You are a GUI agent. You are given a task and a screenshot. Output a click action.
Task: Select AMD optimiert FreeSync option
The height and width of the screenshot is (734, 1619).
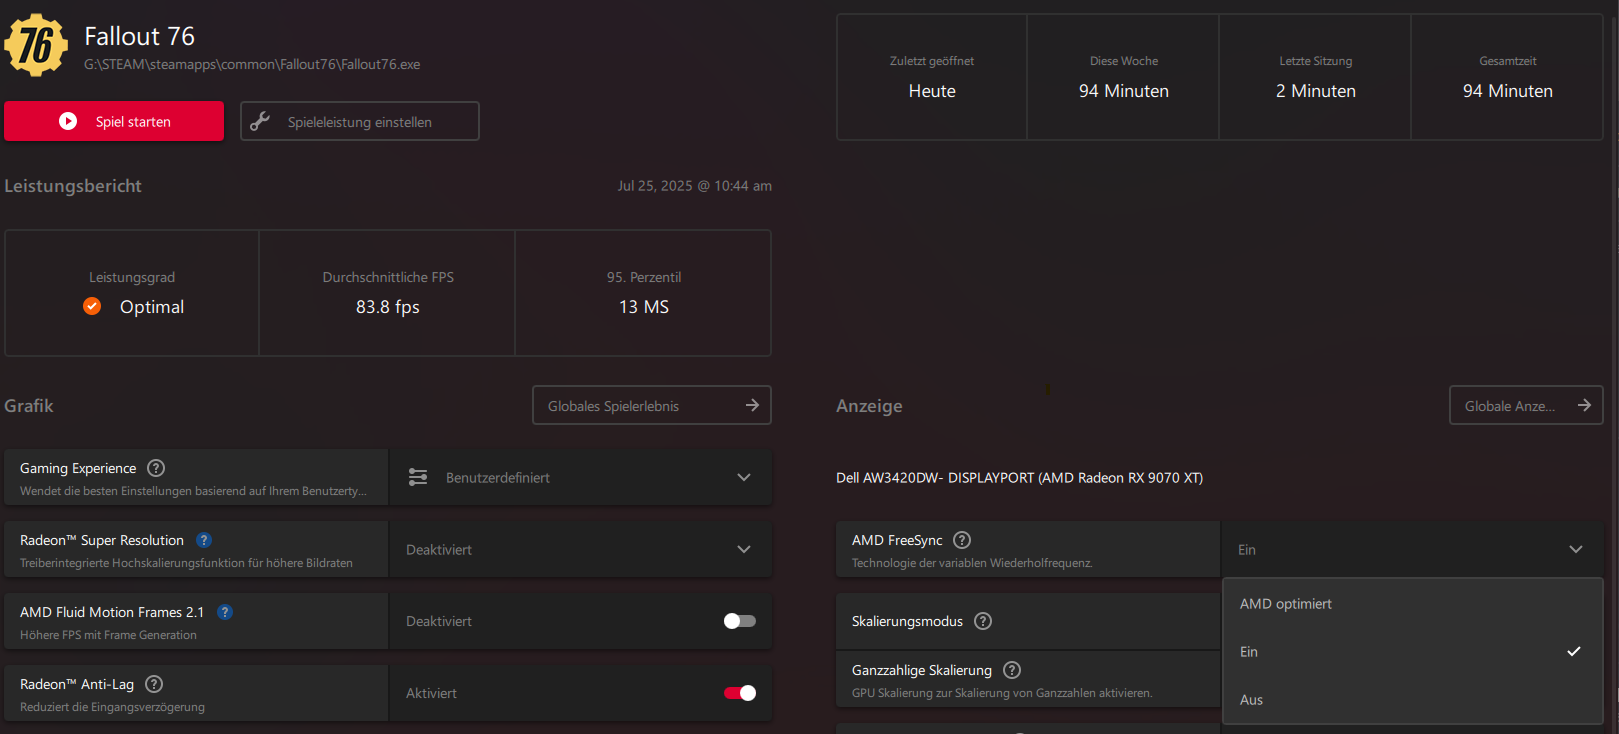[x=1413, y=604]
